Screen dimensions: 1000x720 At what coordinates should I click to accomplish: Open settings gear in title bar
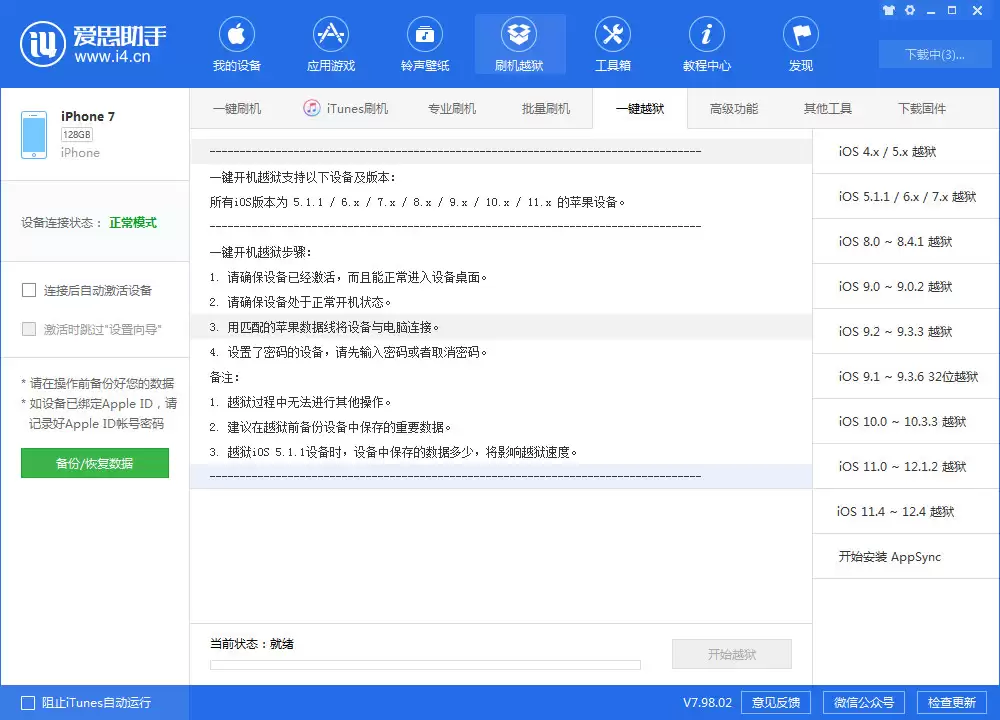coord(910,10)
